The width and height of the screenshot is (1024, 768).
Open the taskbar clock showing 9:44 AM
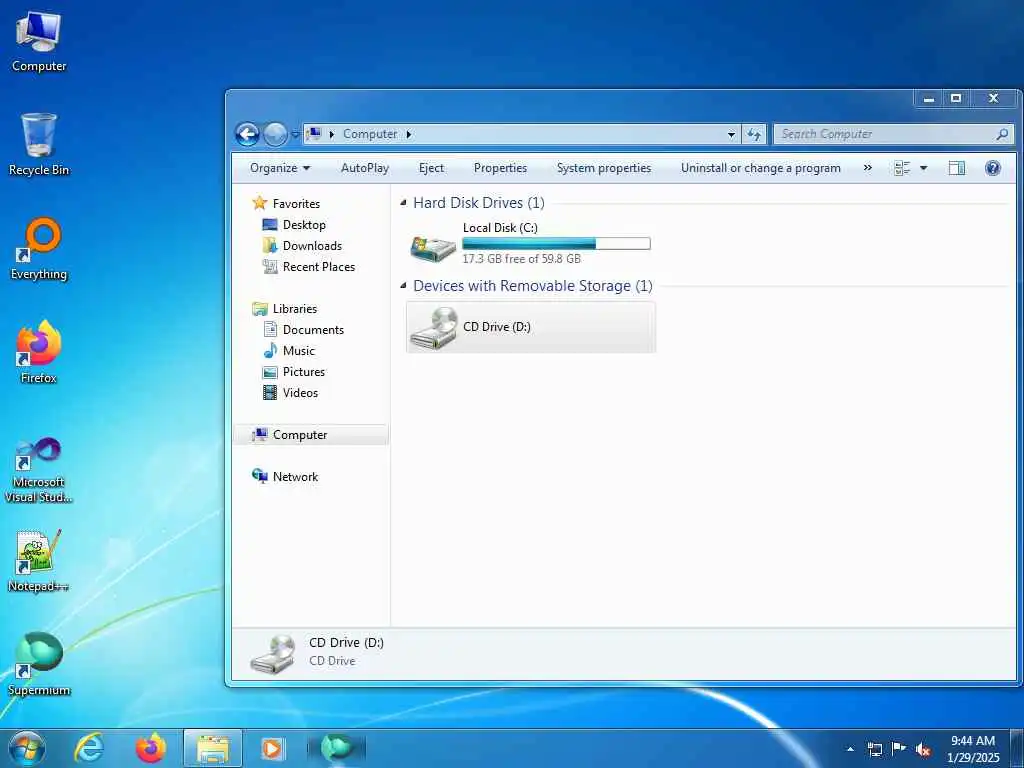tap(973, 749)
